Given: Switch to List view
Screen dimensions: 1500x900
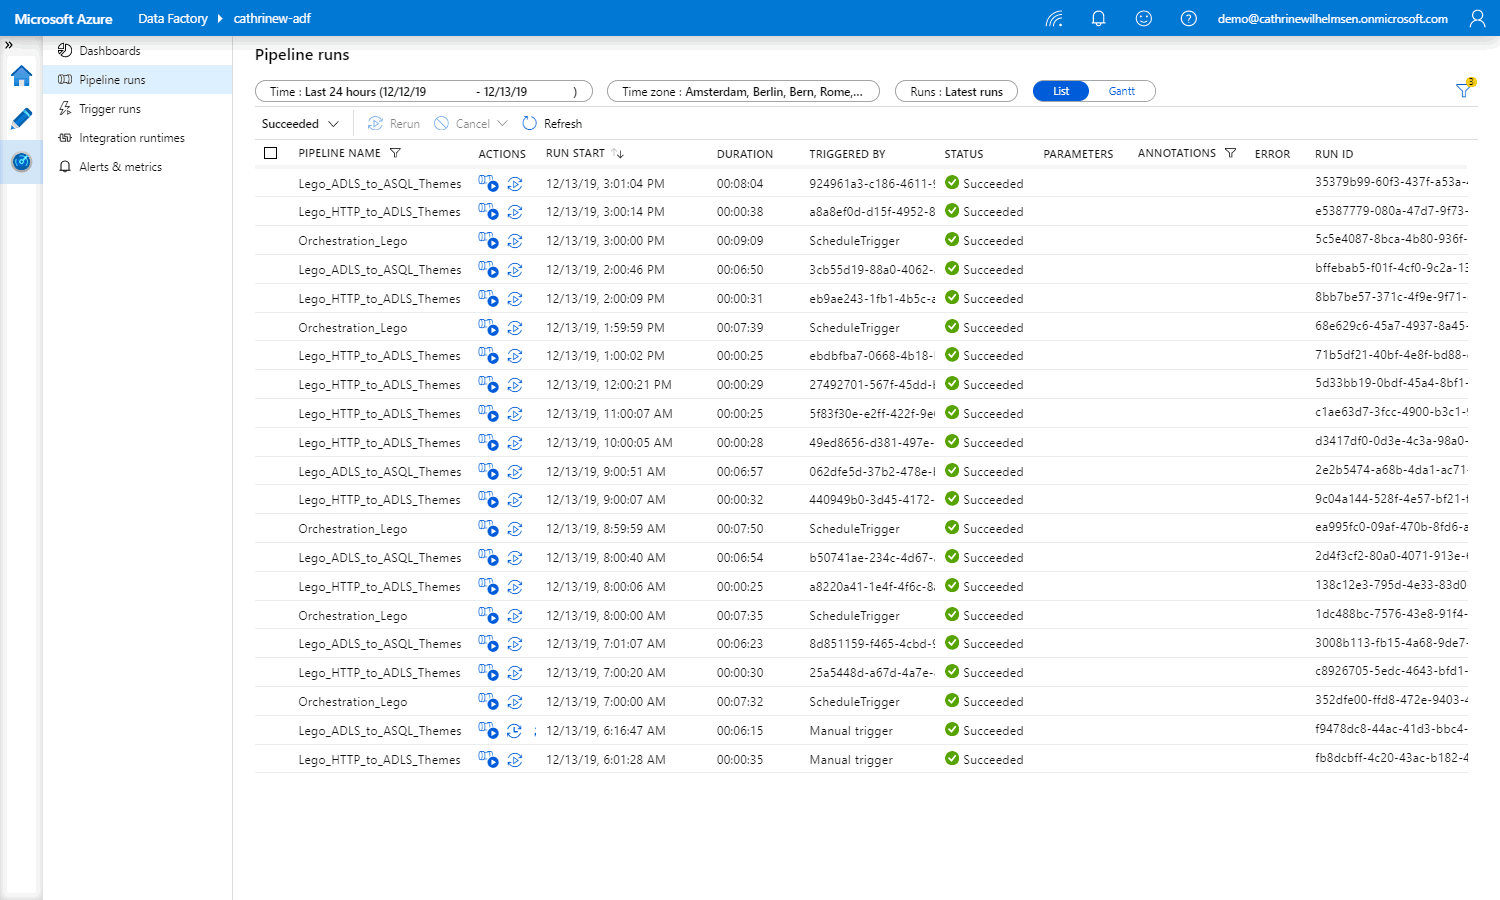Looking at the screenshot, I should [1061, 91].
